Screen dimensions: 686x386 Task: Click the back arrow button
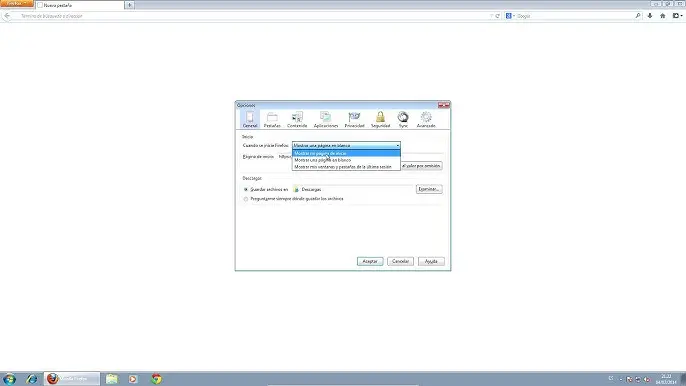pos(7,16)
